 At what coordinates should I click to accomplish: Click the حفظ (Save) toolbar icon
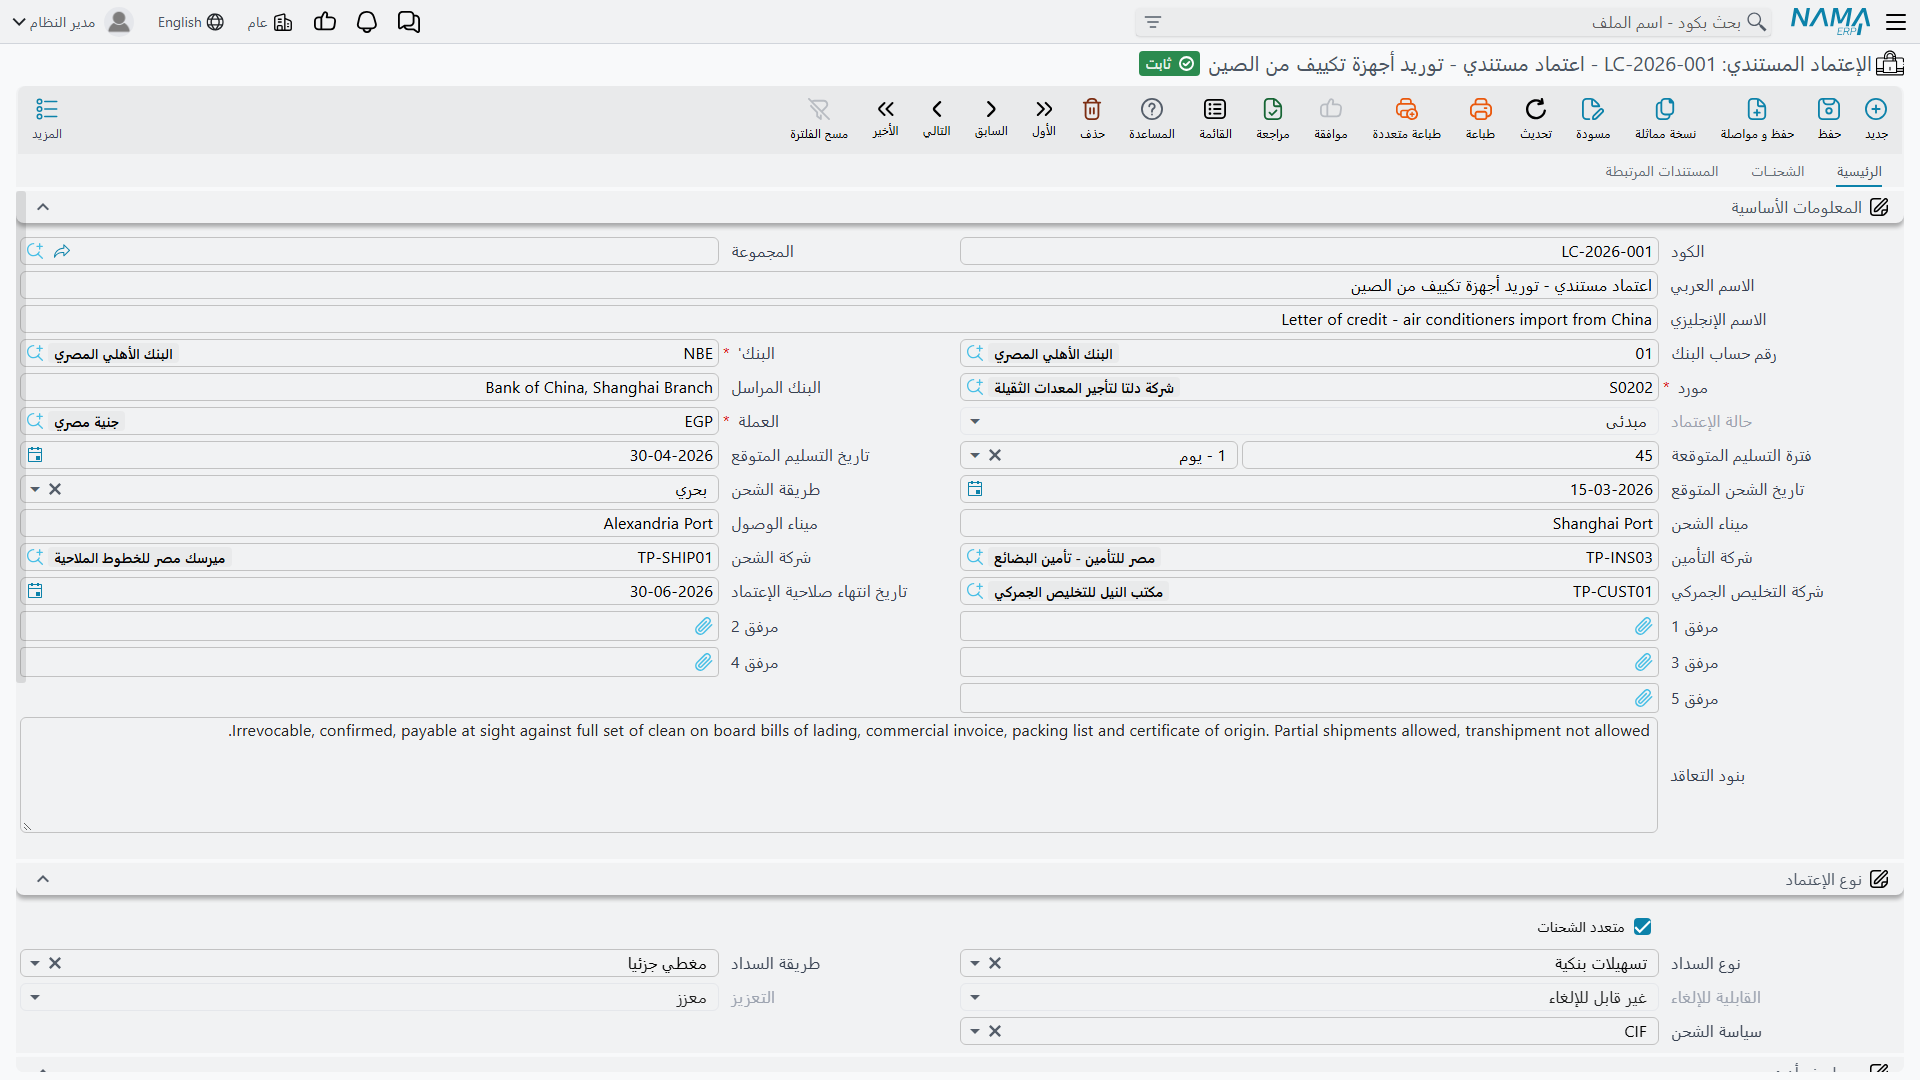(1829, 109)
